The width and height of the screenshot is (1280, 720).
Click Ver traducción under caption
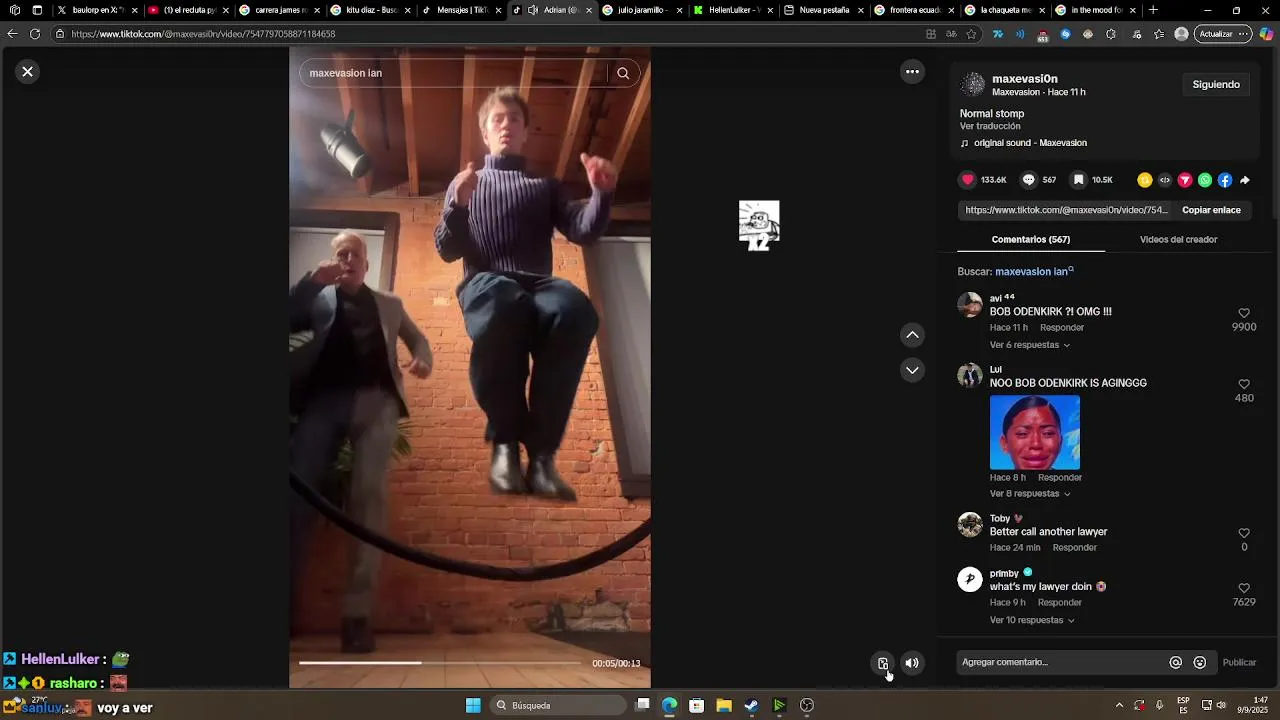(990, 127)
